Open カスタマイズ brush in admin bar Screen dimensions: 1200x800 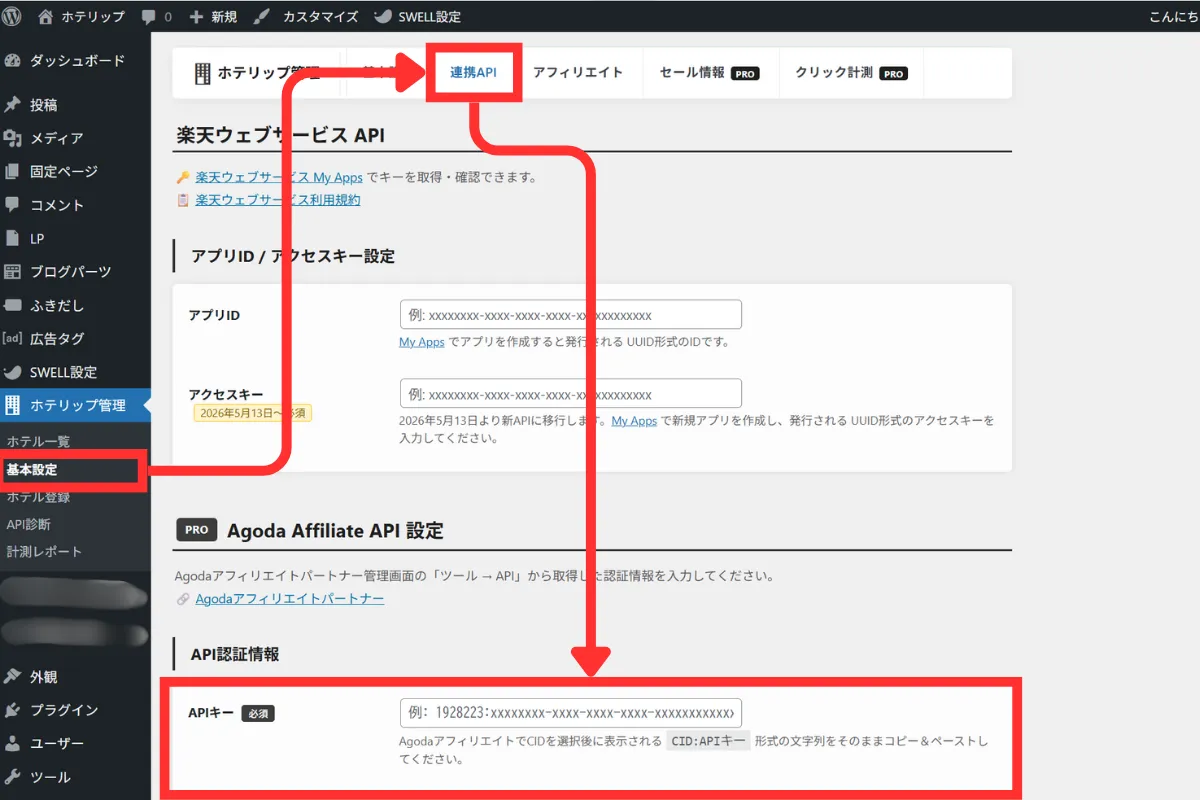coord(260,17)
